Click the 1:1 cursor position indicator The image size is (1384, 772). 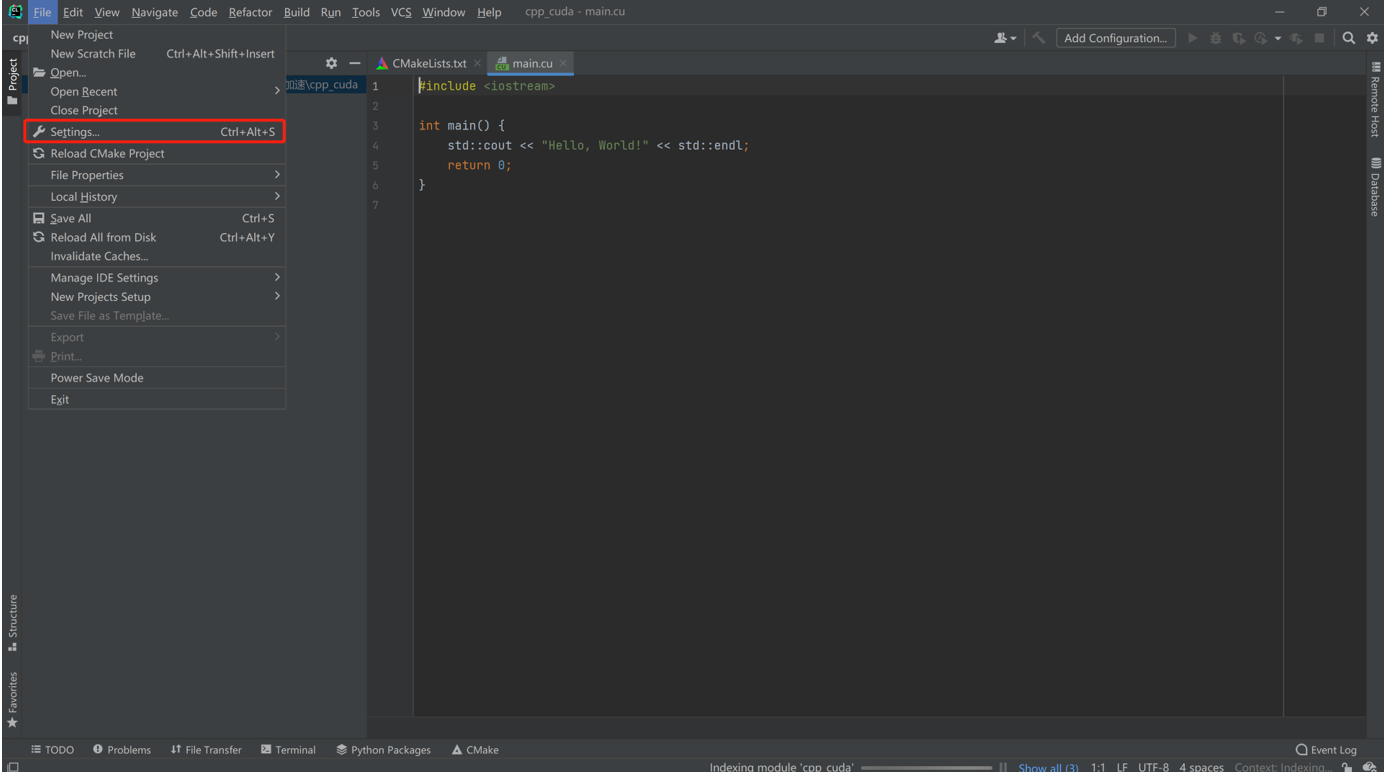click(x=1098, y=767)
